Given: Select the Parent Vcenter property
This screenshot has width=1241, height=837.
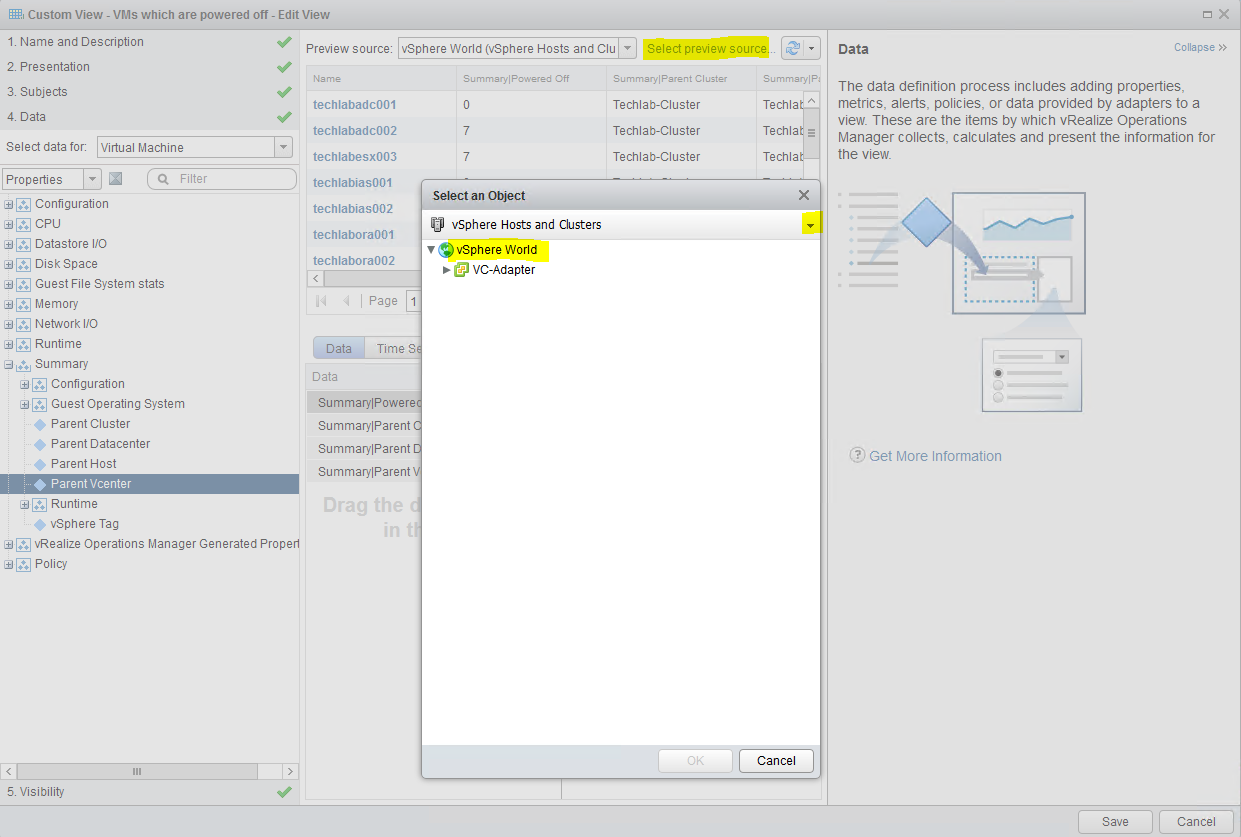Looking at the screenshot, I should click(91, 484).
